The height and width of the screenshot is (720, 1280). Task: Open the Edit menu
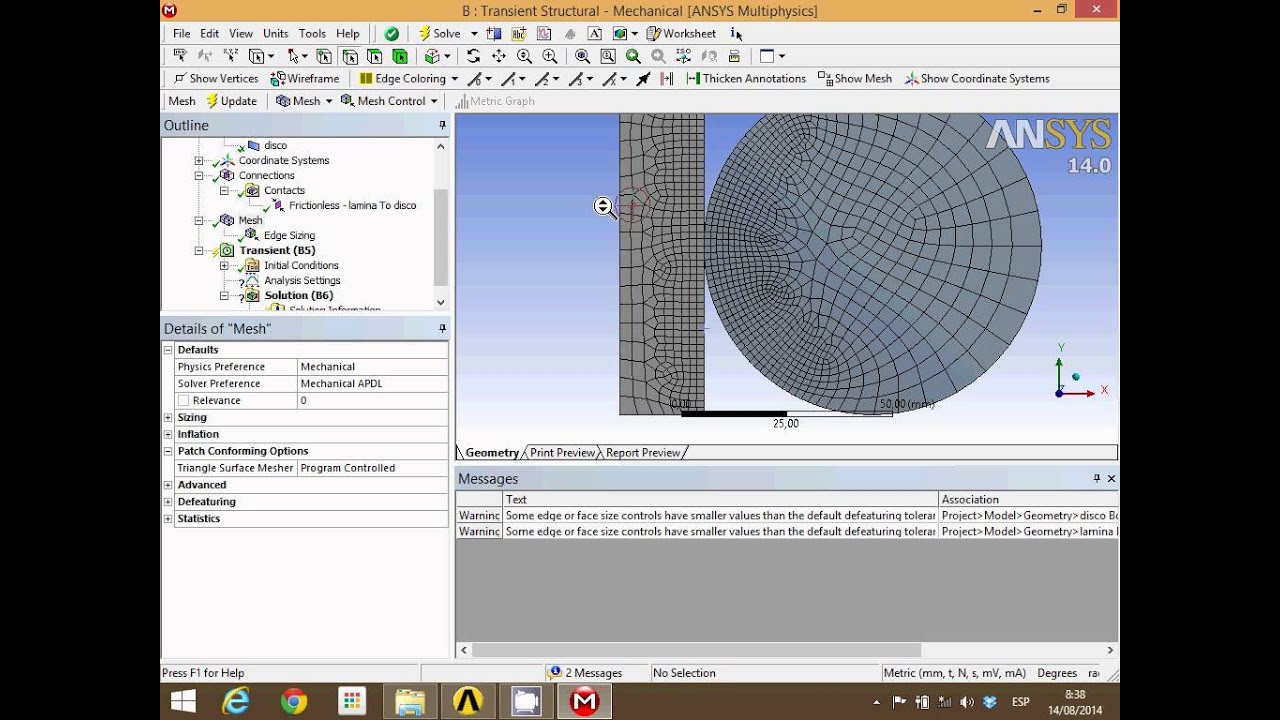[209, 33]
